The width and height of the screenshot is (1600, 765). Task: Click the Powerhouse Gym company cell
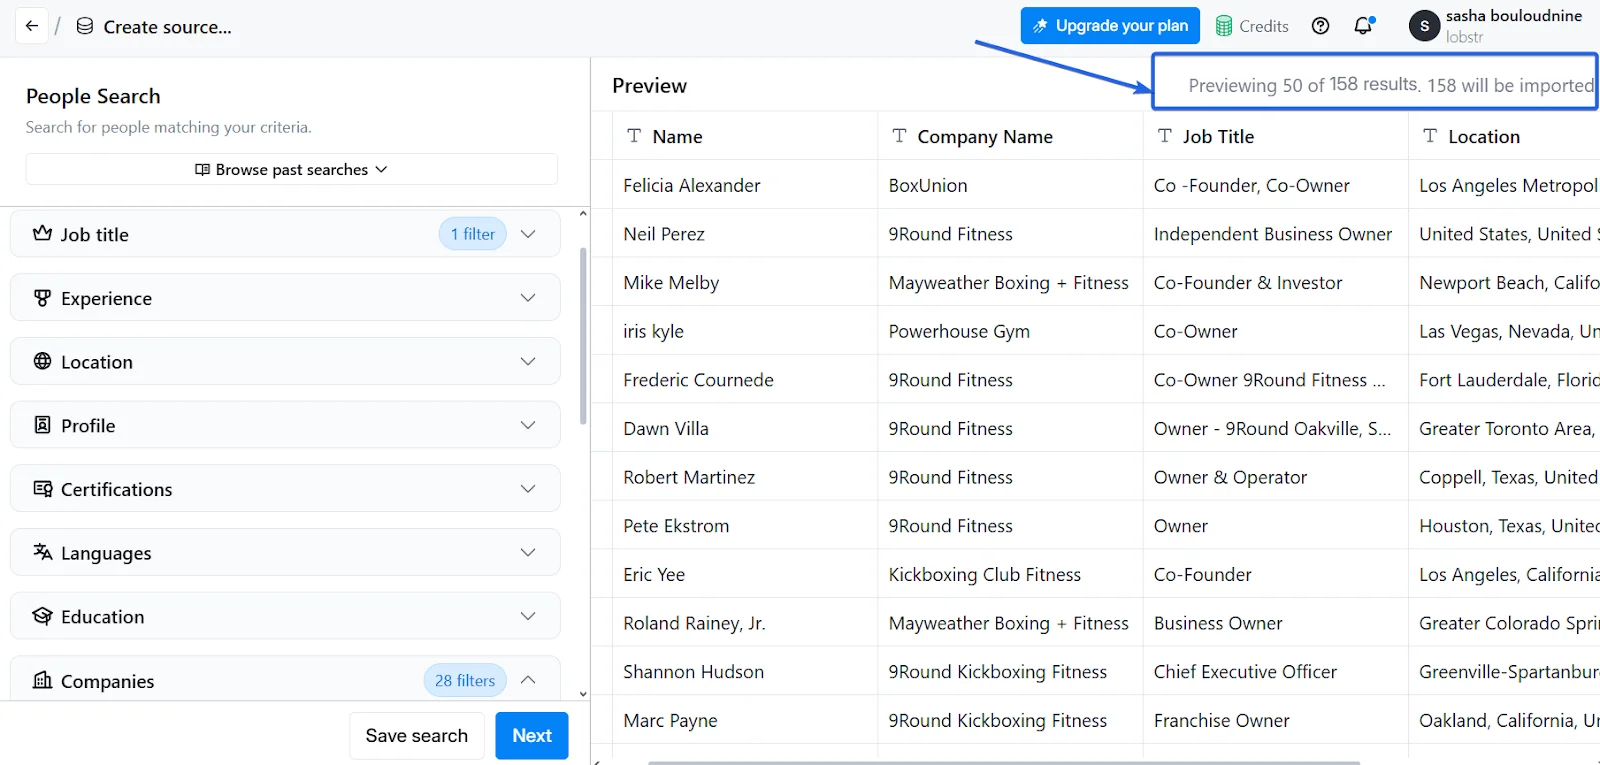(1010, 331)
